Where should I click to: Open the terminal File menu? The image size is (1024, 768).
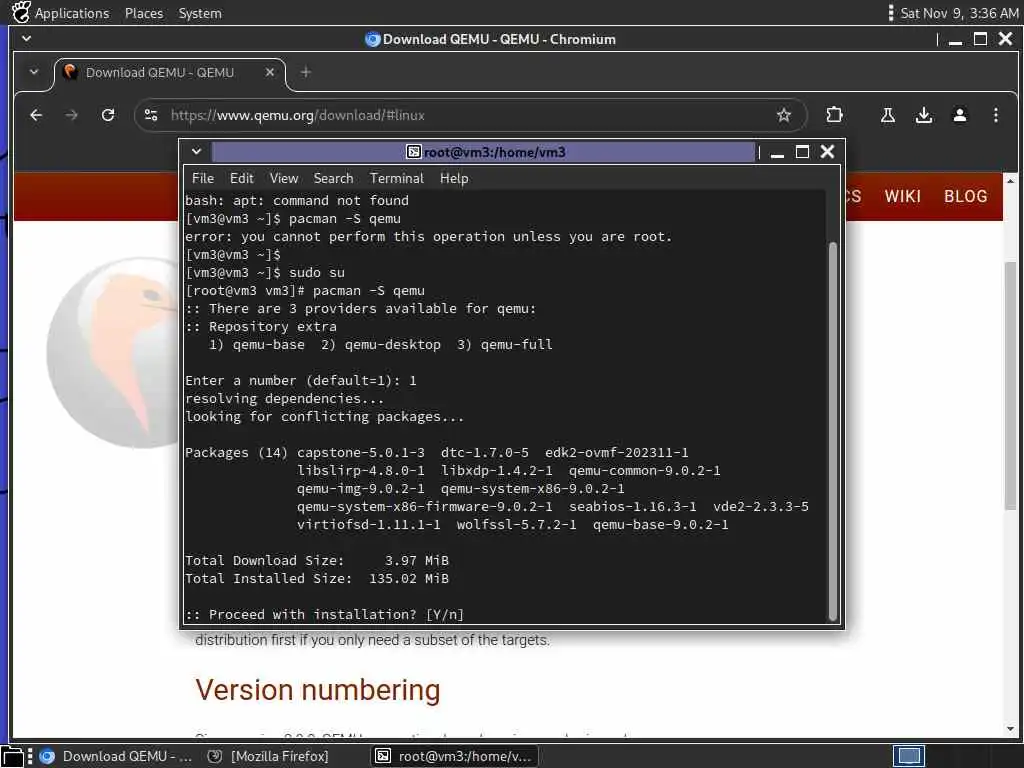pos(202,178)
